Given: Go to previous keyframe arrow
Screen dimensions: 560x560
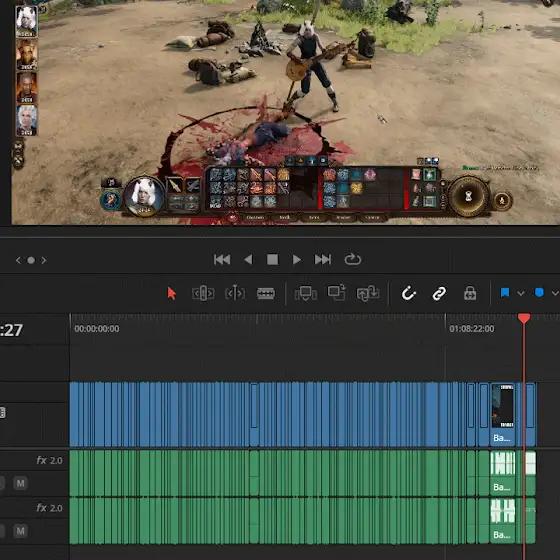Looking at the screenshot, I should coord(18,260).
